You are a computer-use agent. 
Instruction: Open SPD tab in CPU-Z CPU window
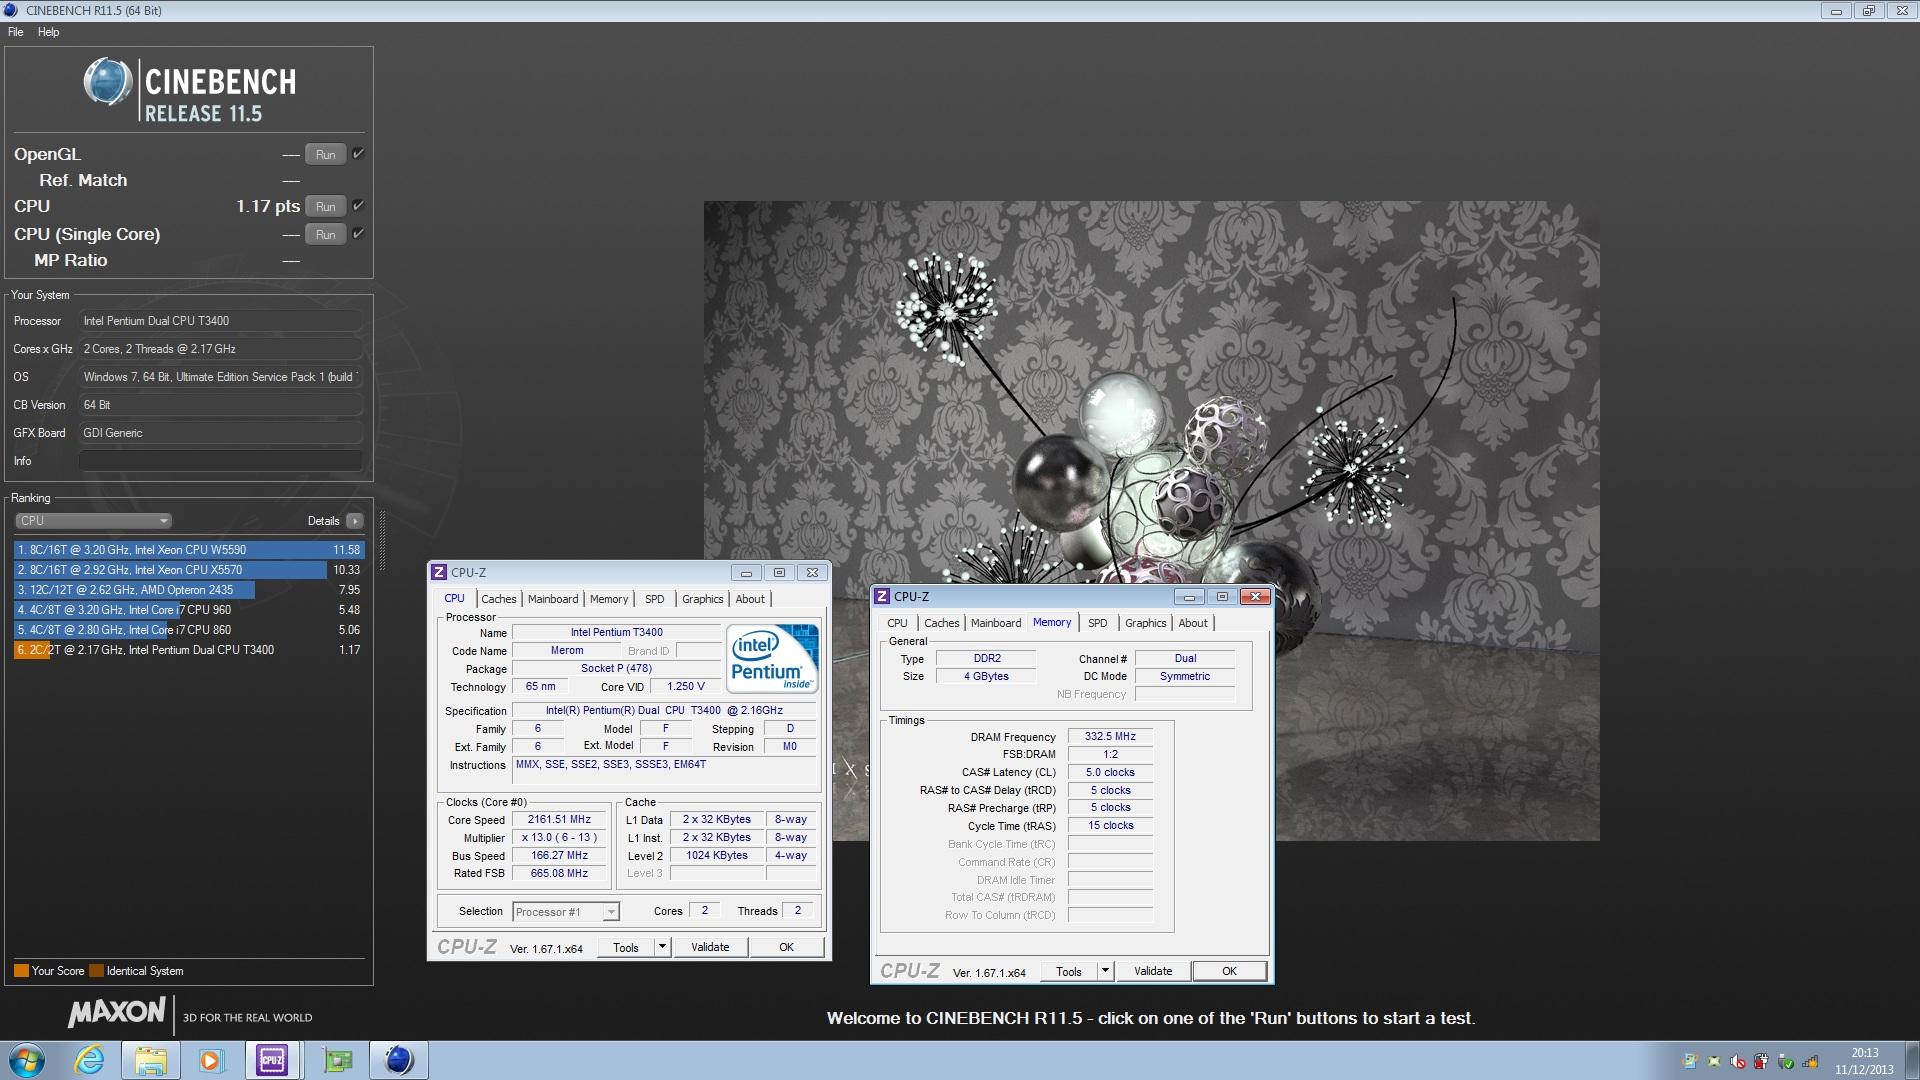[x=654, y=599]
